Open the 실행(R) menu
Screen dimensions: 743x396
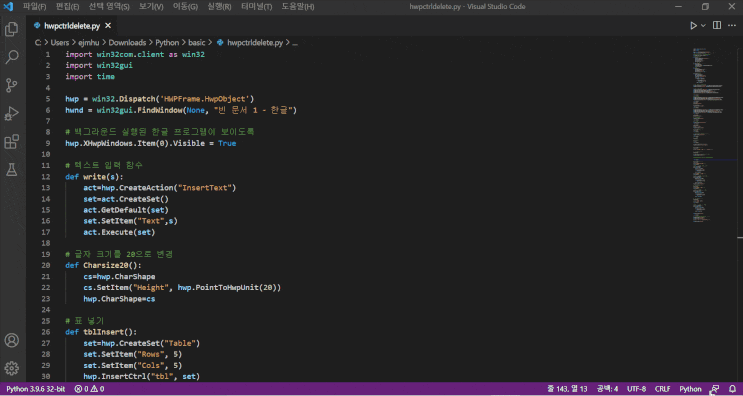pyautogui.click(x=219, y=7)
